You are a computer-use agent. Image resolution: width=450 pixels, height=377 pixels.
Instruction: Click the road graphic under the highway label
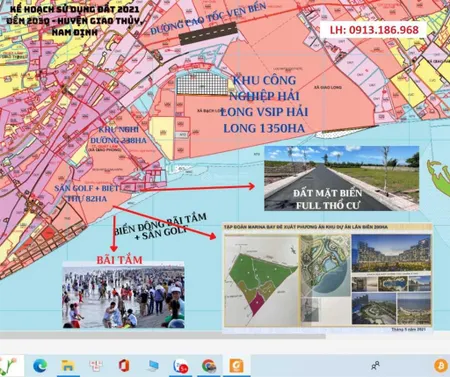click(208, 34)
